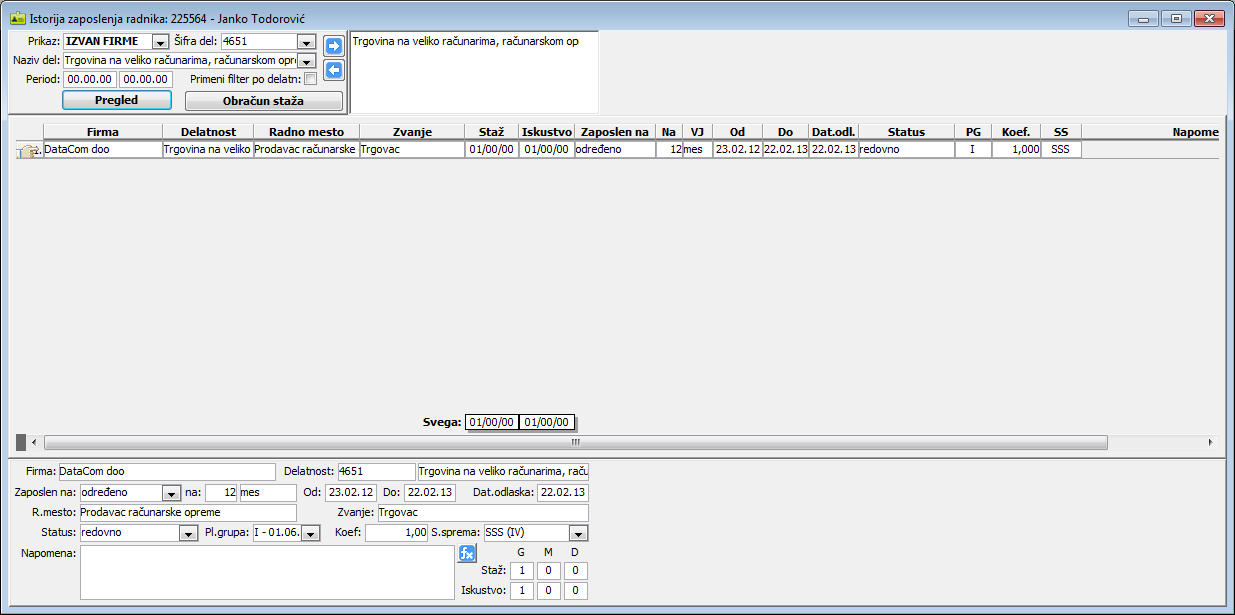Click the row hand icon before DataCom doo
The width and height of the screenshot is (1235, 615).
27,150
